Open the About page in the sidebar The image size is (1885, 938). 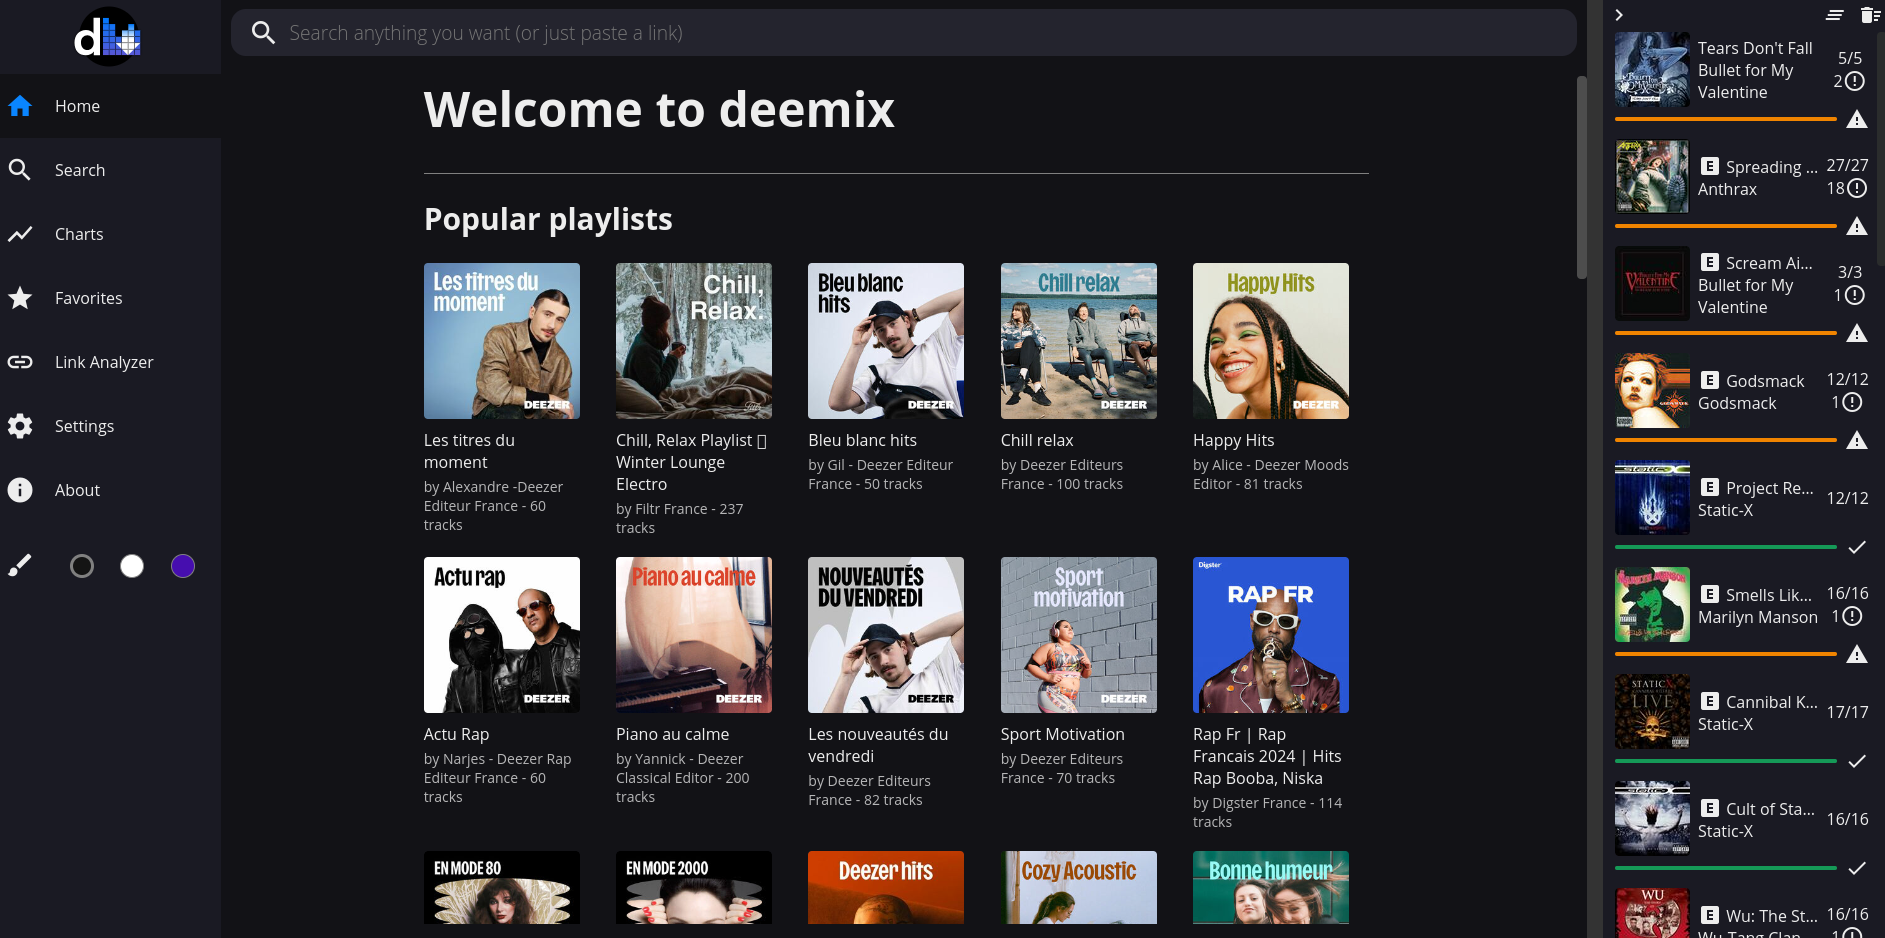[77, 490]
